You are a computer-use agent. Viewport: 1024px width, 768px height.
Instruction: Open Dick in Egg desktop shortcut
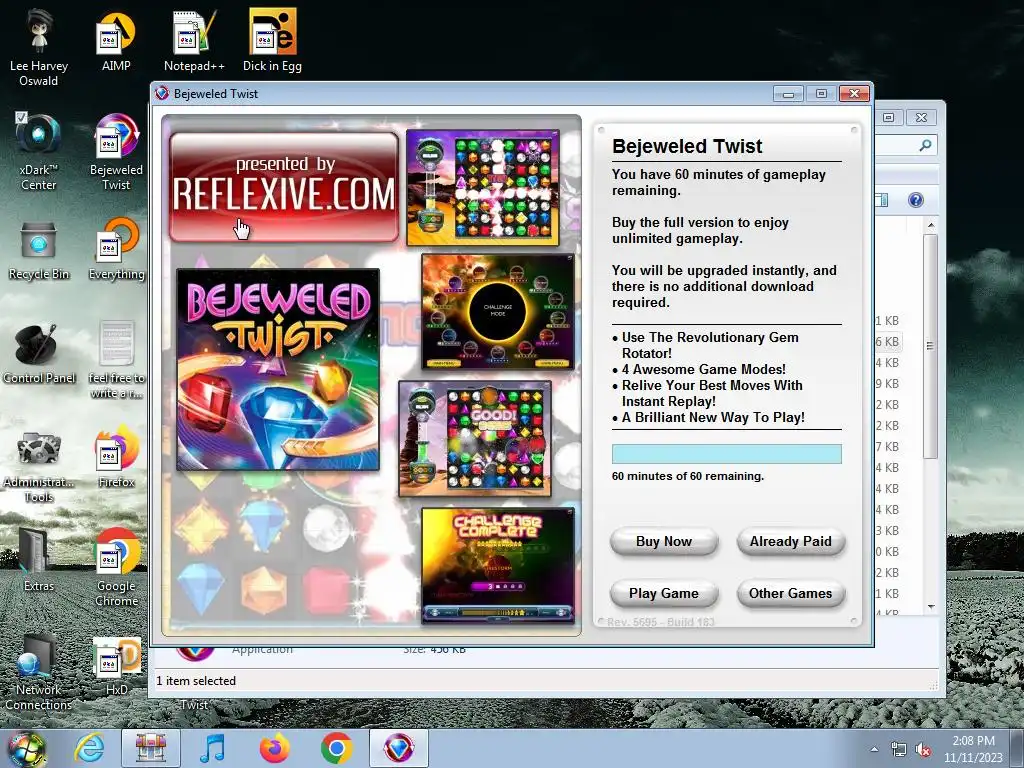pos(272,42)
